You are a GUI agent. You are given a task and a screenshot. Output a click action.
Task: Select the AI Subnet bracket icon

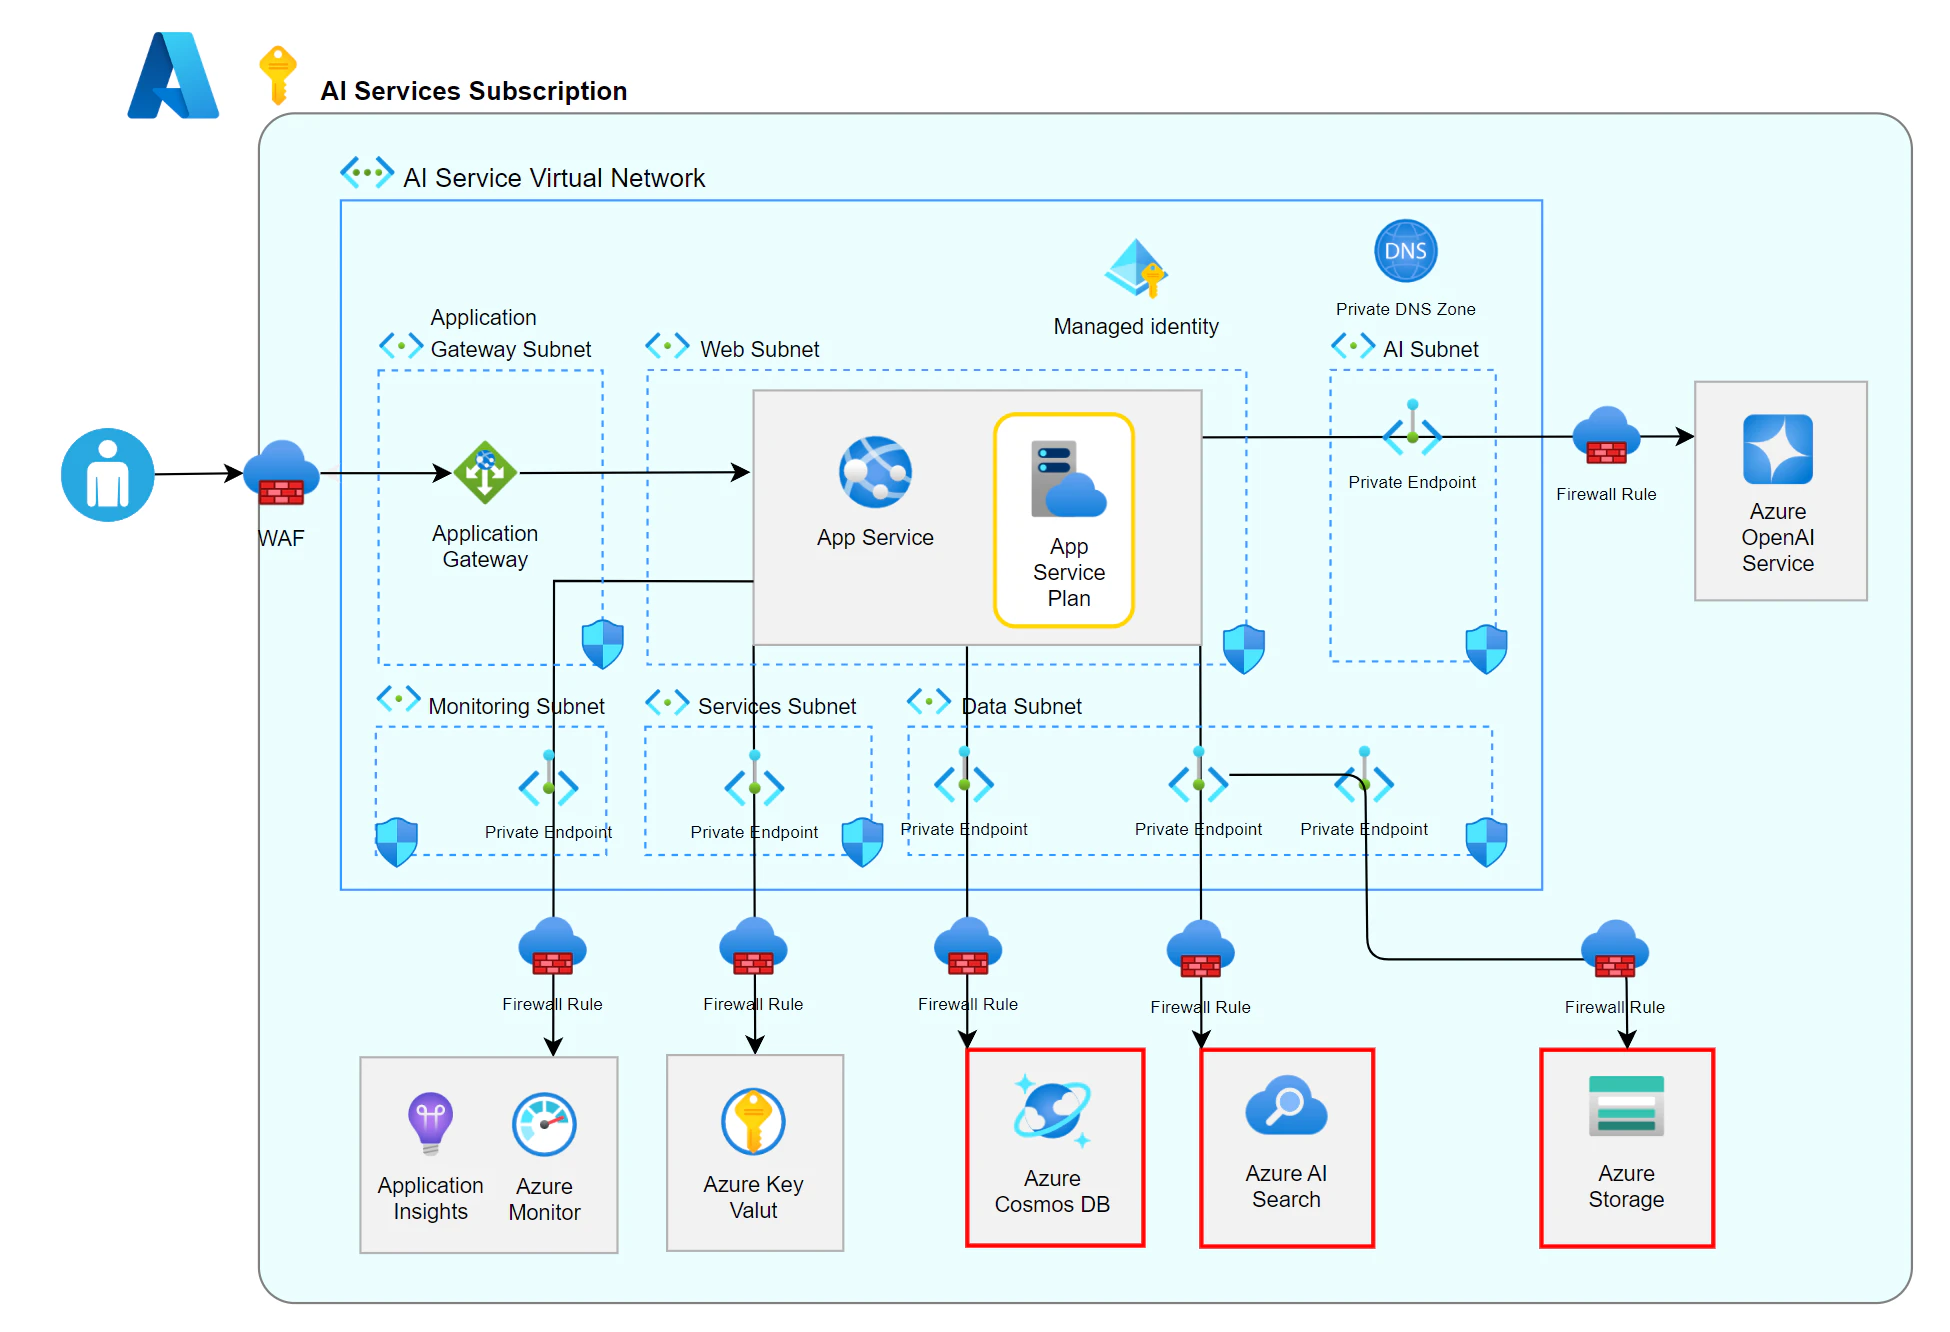coord(1353,346)
